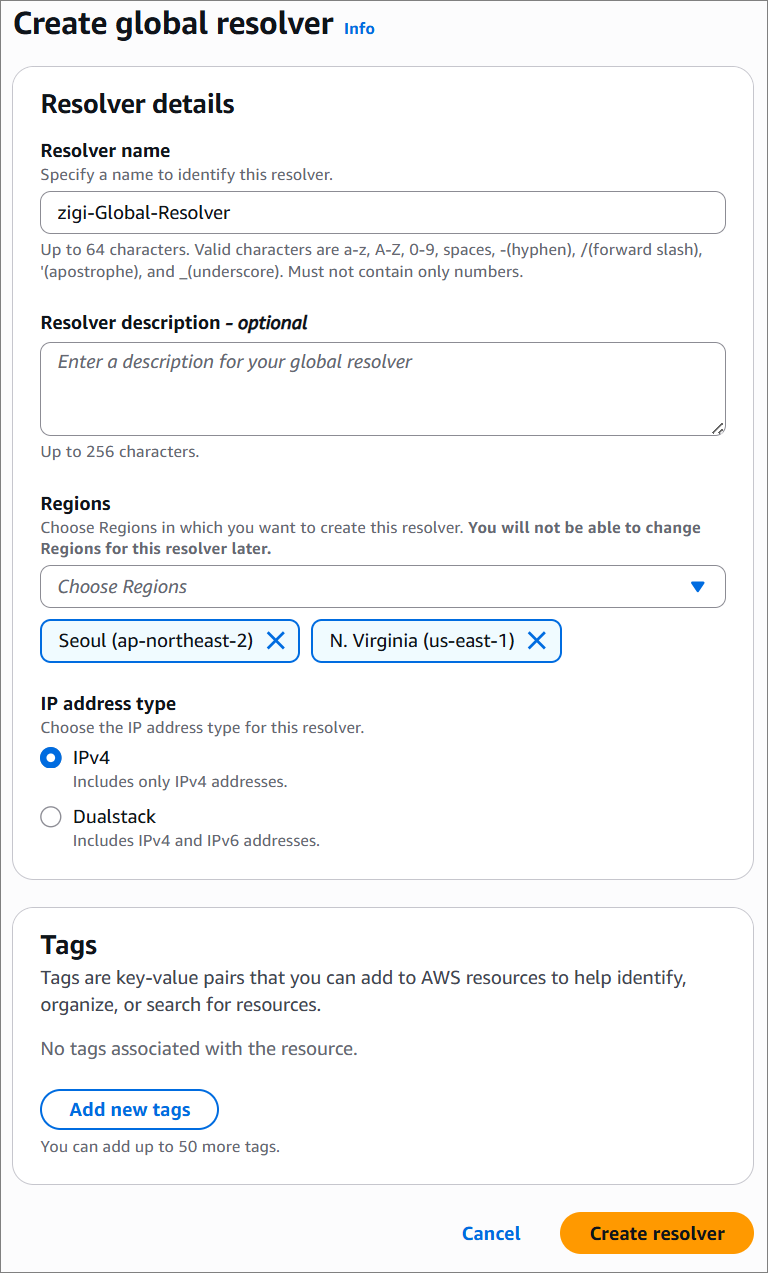
Task: Click the Create resolver button
Action: 657,1233
